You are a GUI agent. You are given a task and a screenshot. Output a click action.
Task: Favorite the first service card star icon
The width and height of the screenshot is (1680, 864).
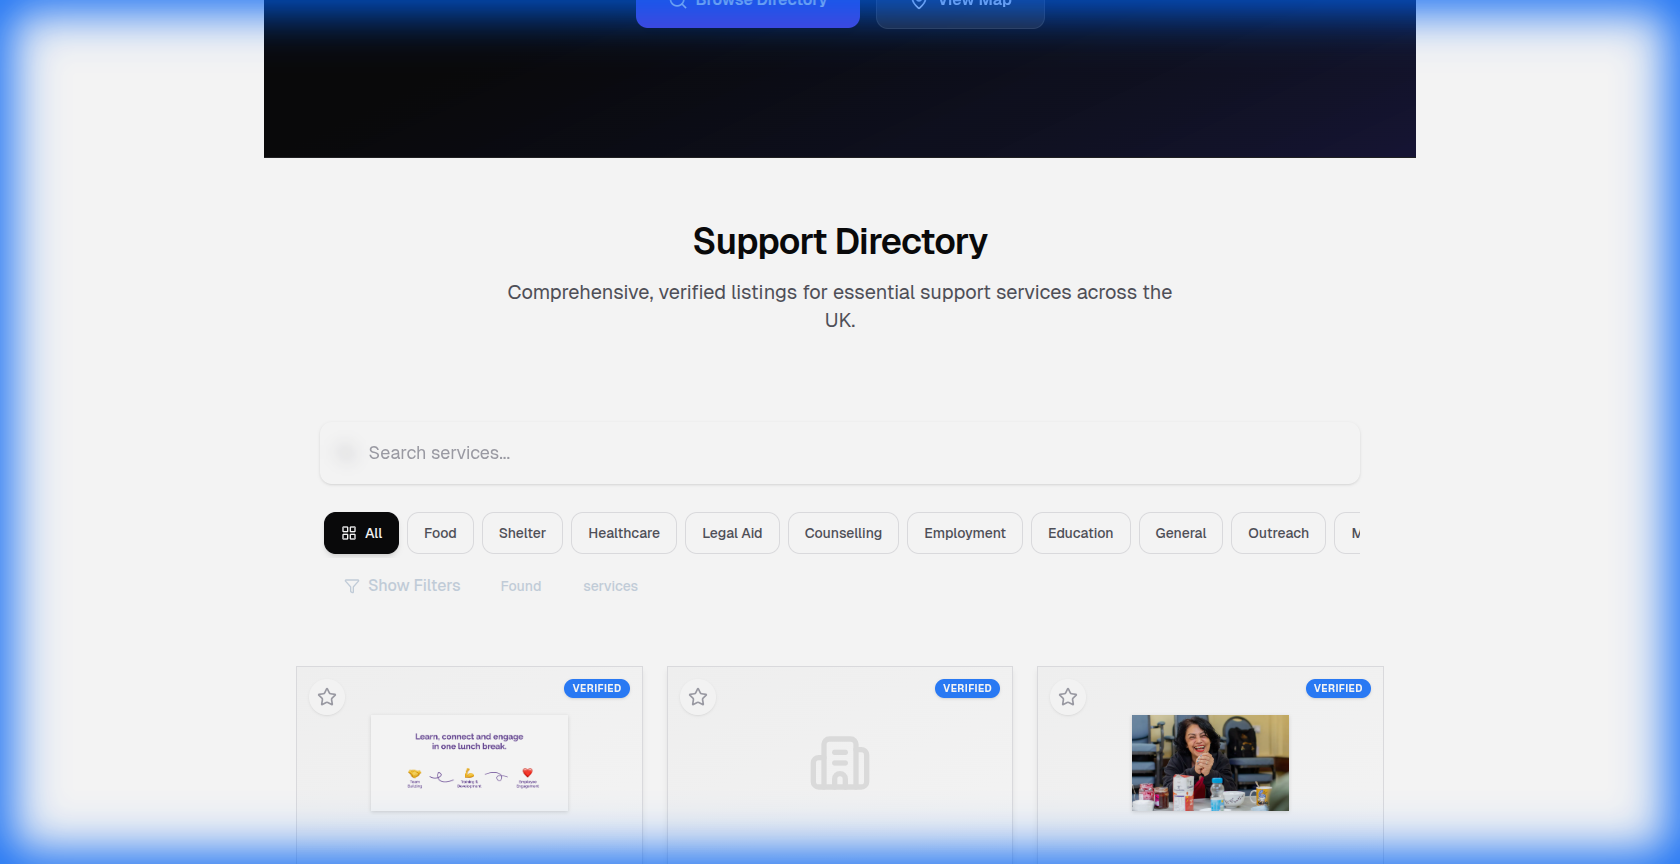coord(327,697)
